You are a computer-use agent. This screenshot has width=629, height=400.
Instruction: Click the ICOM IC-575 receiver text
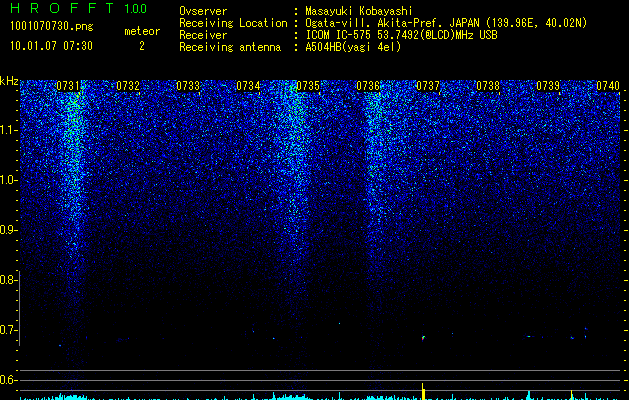point(401,35)
